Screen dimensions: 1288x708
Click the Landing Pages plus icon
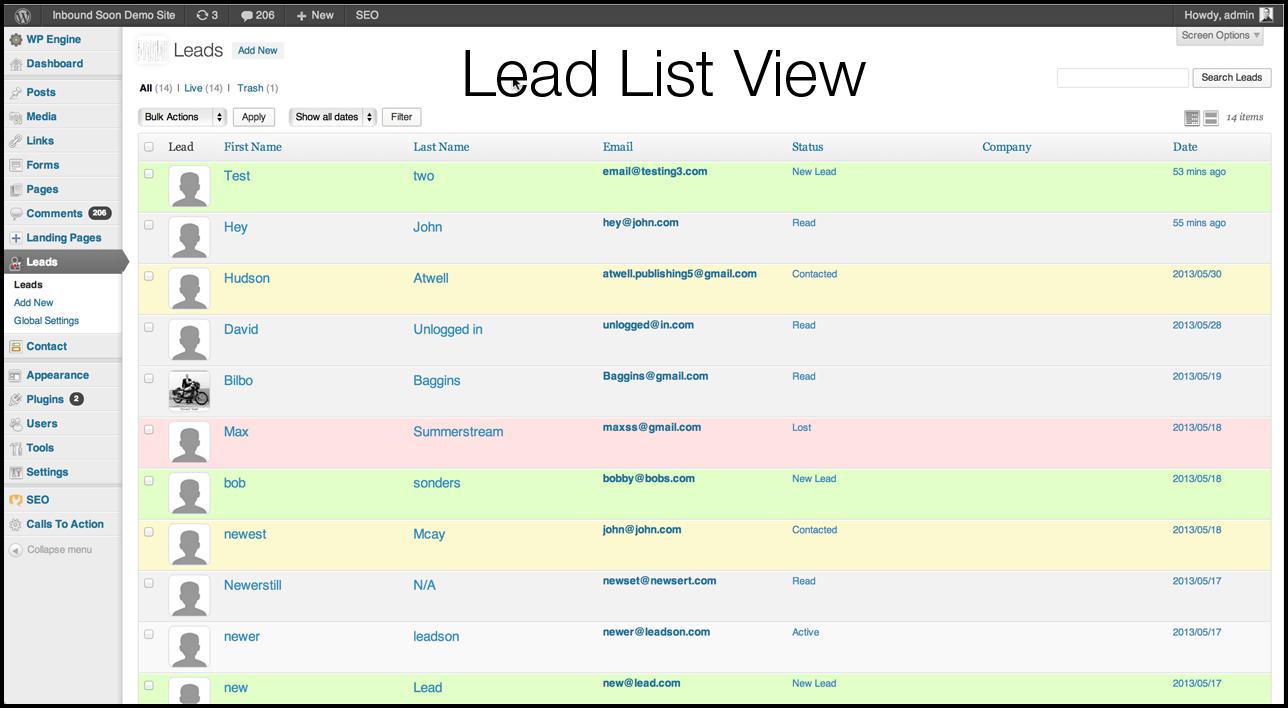pyautogui.click(x=16, y=238)
